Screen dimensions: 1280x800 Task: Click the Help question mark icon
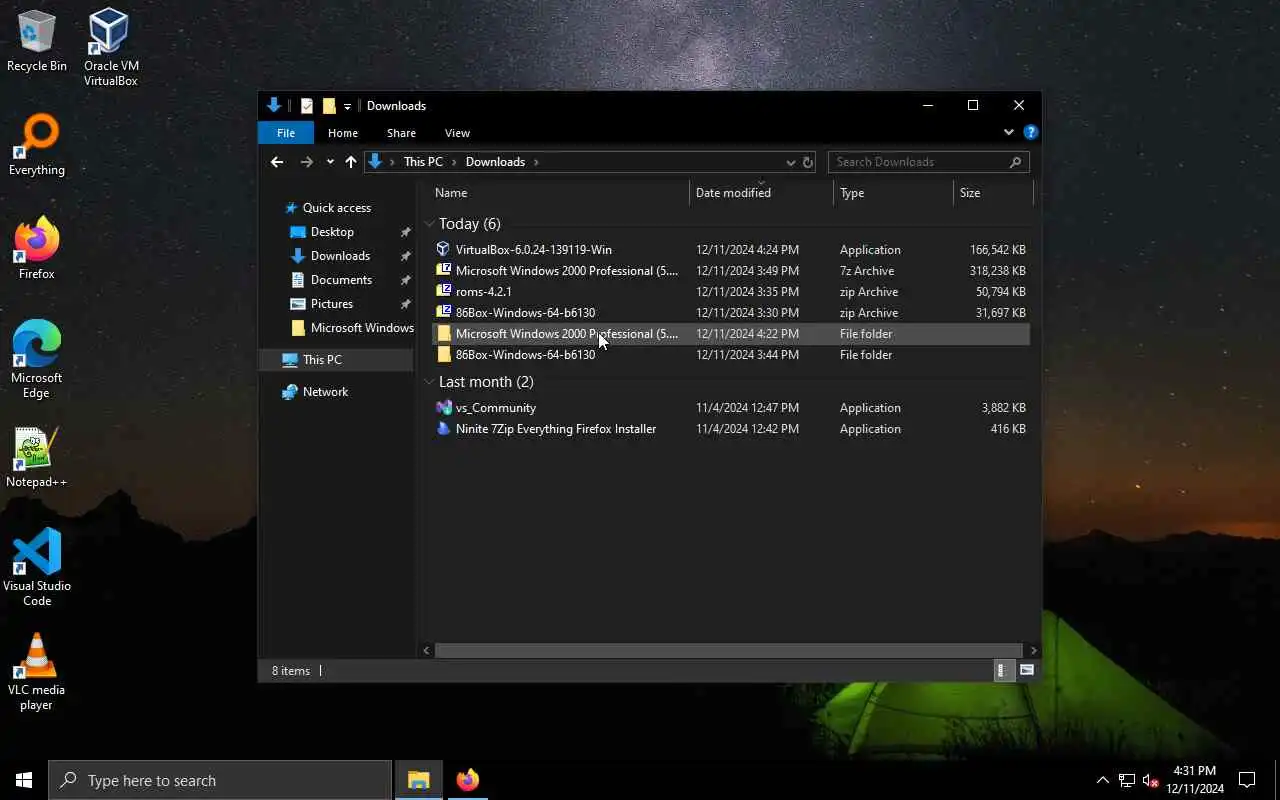(1031, 132)
